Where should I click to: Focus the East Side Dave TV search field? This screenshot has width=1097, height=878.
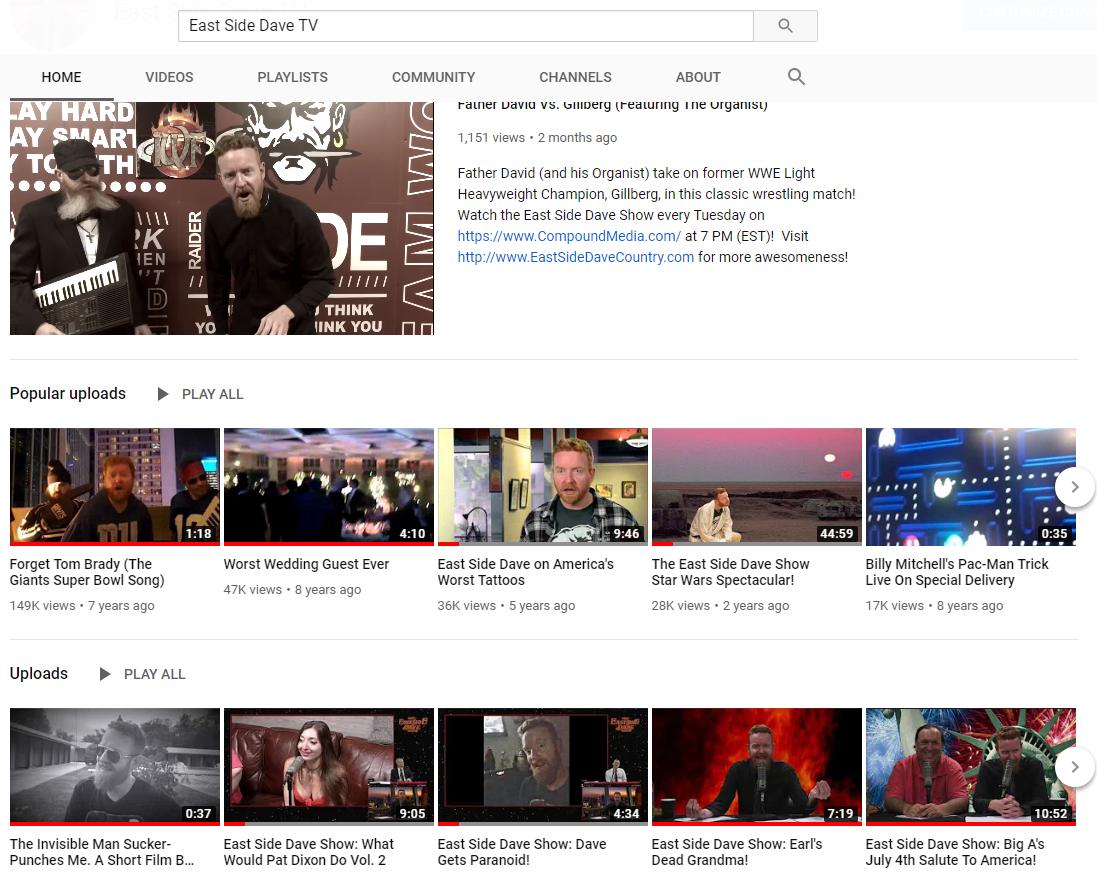(x=466, y=26)
